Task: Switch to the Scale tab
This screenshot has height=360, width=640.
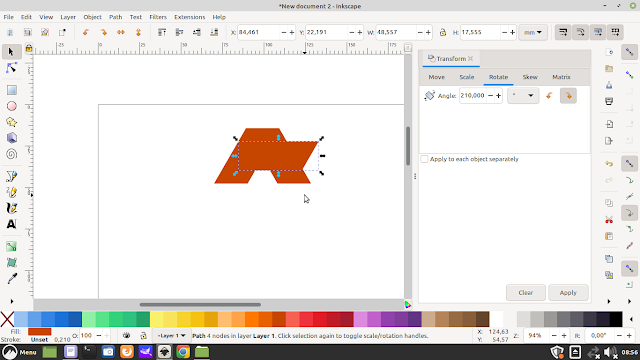Action: point(467,77)
